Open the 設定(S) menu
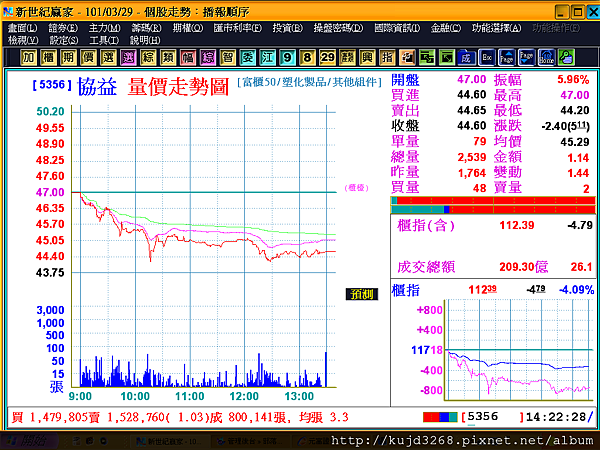 tap(64, 40)
